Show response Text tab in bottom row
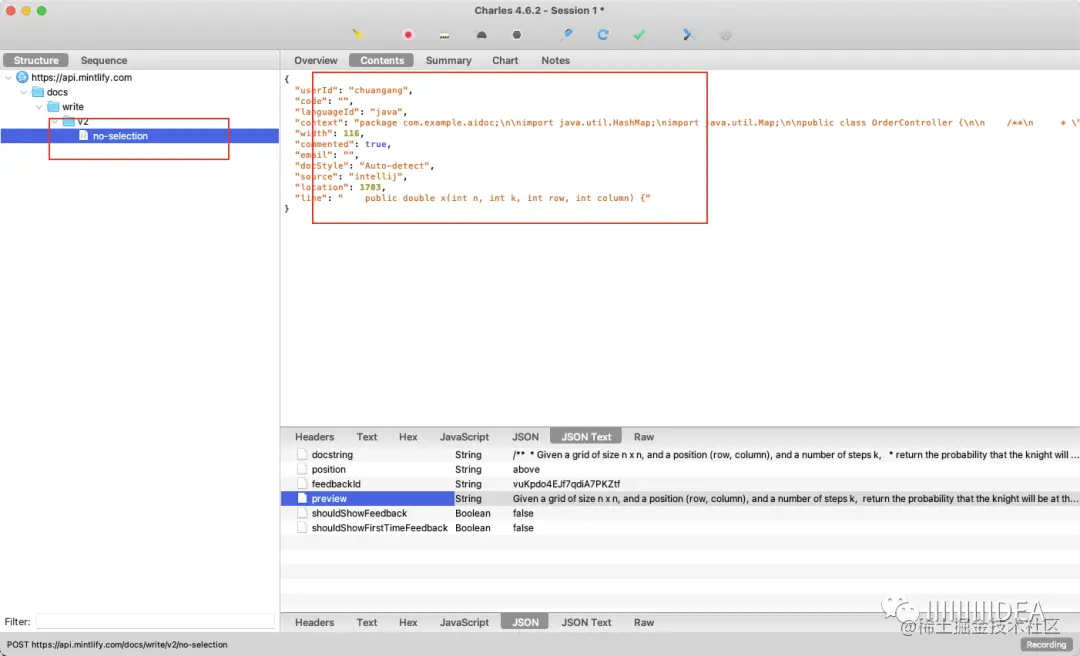This screenshot has height=656, width=1080. pos(366,622)
